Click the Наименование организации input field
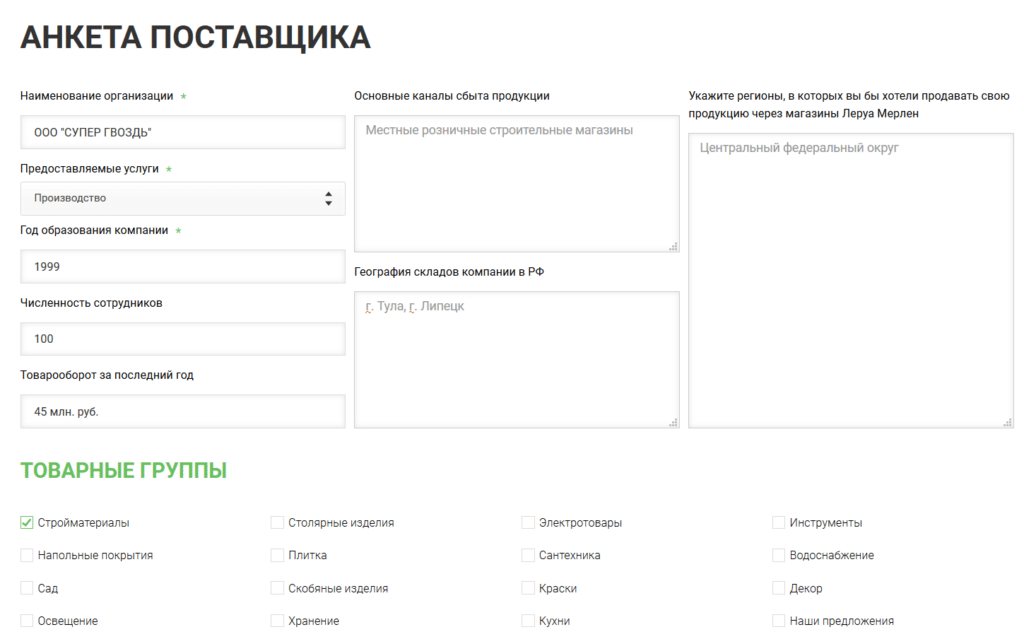Image resolution: width=1024 pixels, height=644 pixels. 183,132
